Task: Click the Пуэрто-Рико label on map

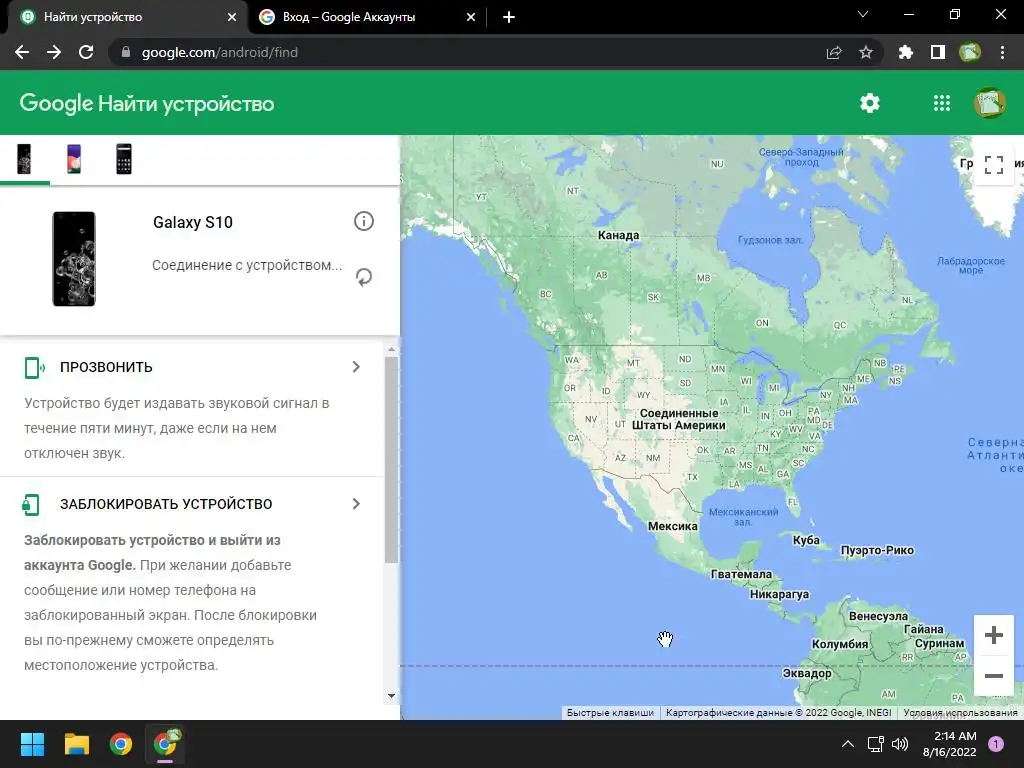Action: coord(877,550)
